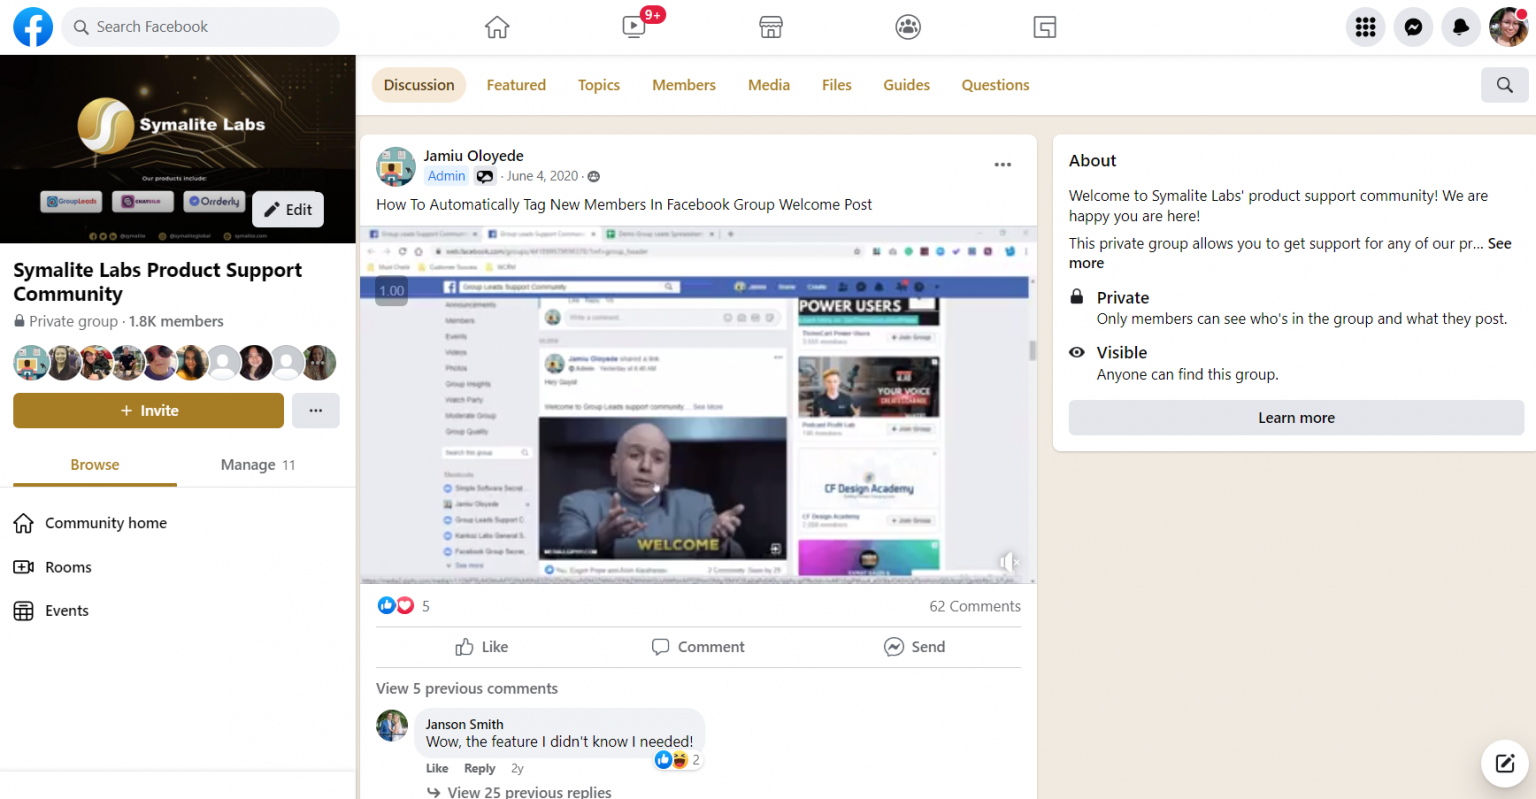This screenshot has height=799, width=1536.
Task: Click the Search Facebook input field
Action: pos(200,27)
